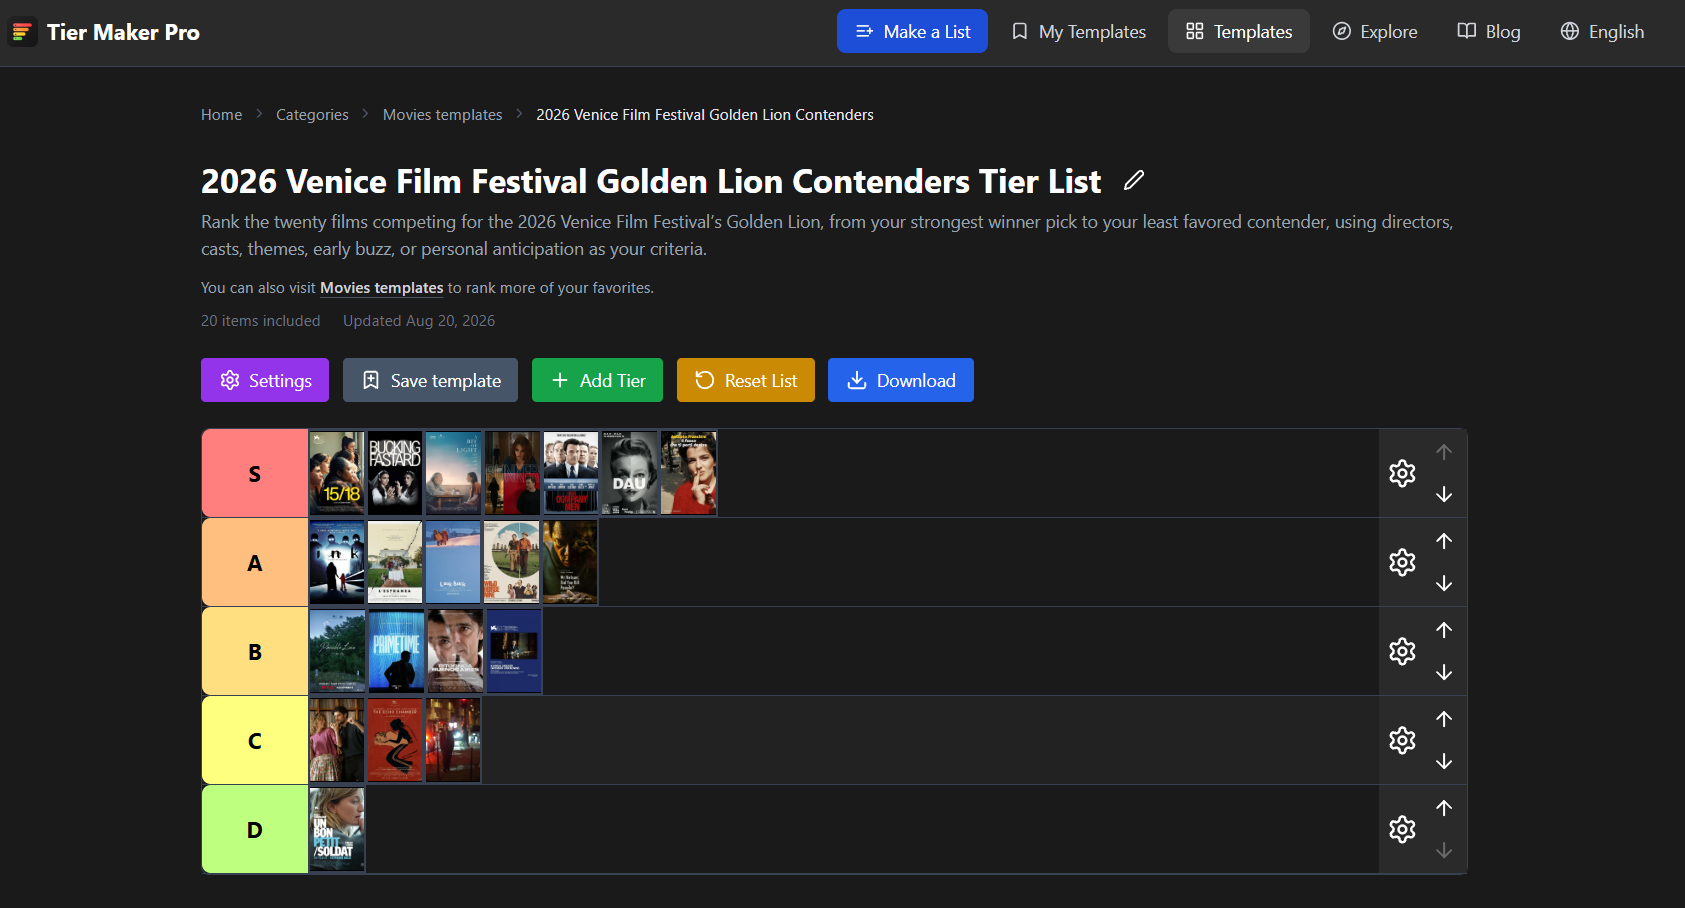Select the Possible Love poster
The image size is (1685, 908).
pyautogui.click(x=337, y=651)
